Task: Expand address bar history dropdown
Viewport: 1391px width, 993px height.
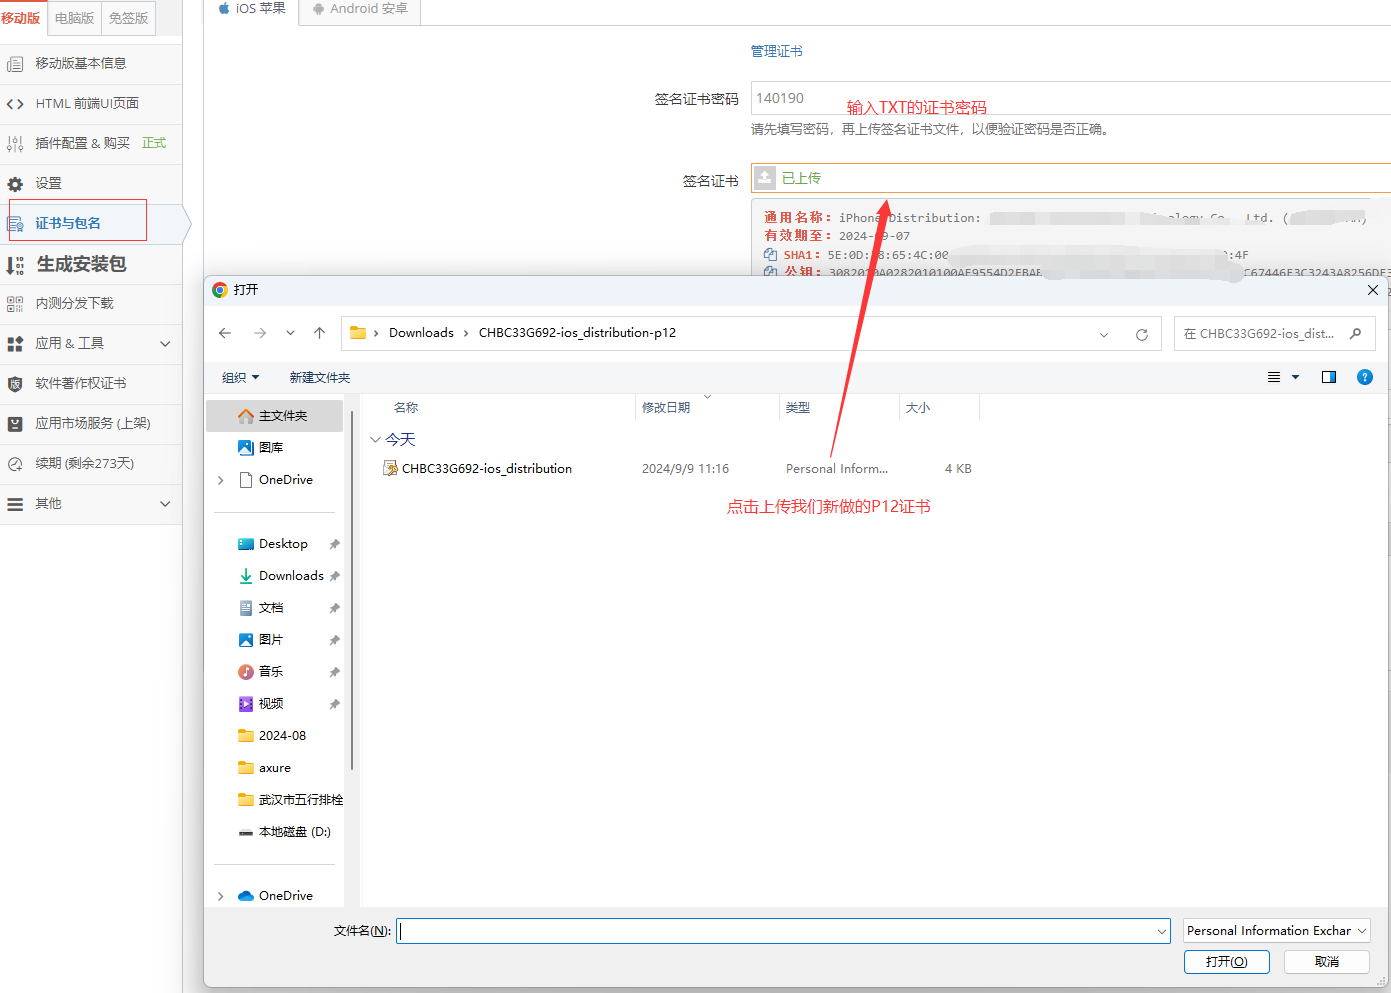Action: [x=1104, y=334]
